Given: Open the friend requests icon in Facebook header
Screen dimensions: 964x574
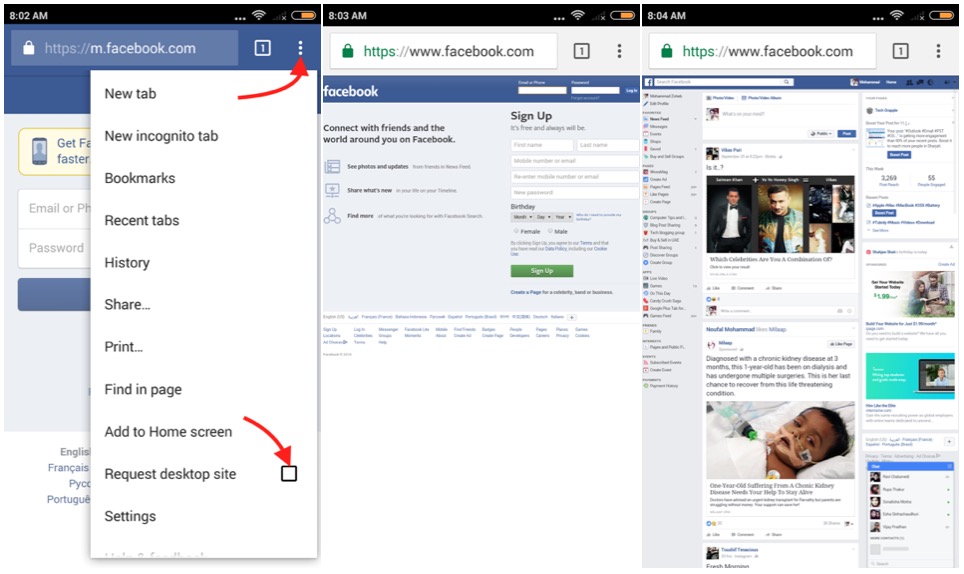Looking at the screenshot, I should pos(908,82).
